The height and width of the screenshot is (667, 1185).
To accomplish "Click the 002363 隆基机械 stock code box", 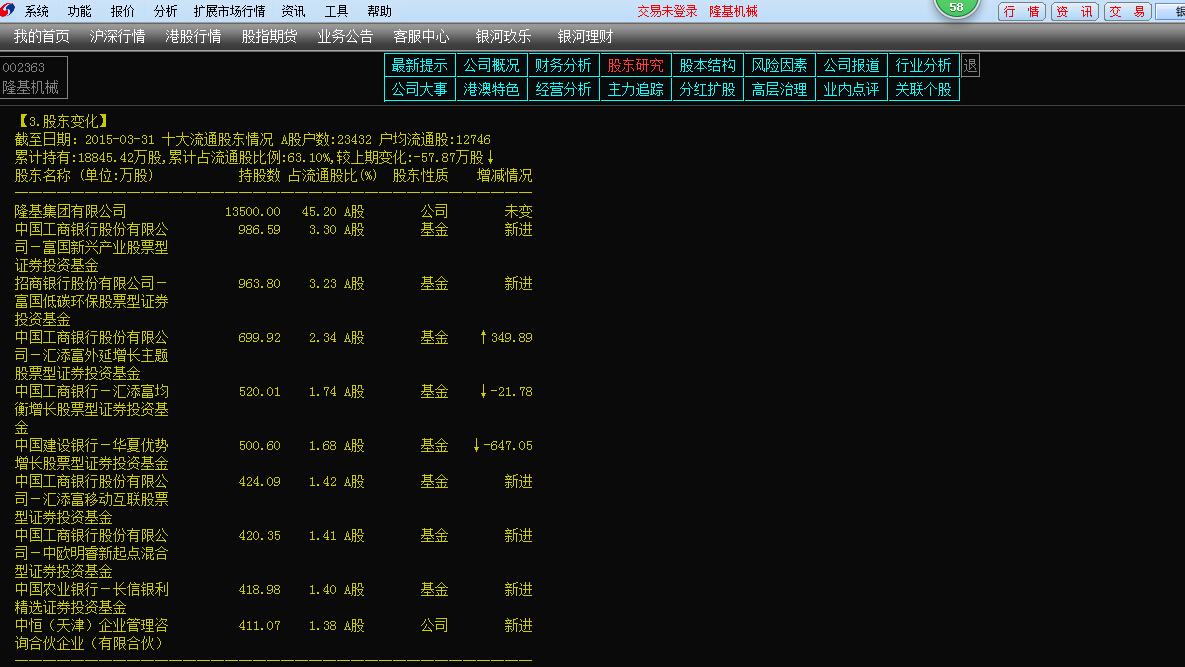I will point(34,77).
